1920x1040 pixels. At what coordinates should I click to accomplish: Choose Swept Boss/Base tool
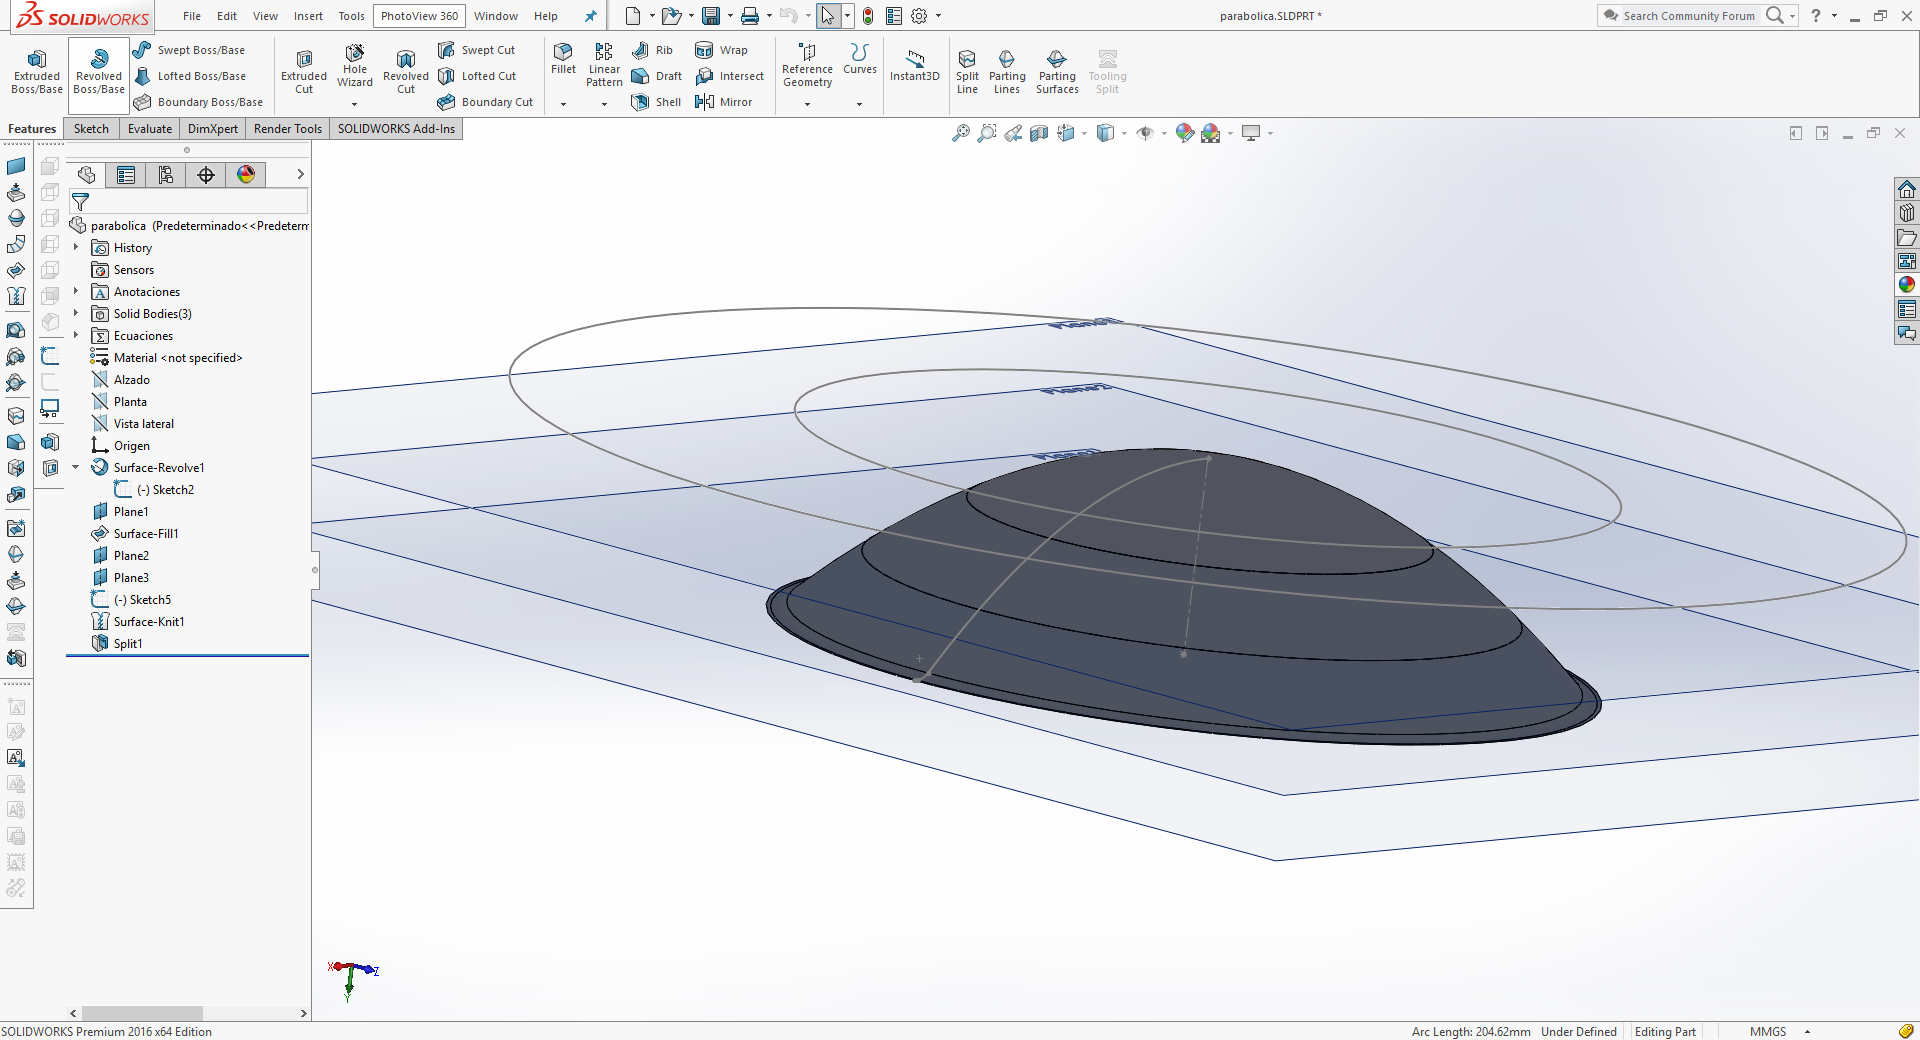coord(190,50)
